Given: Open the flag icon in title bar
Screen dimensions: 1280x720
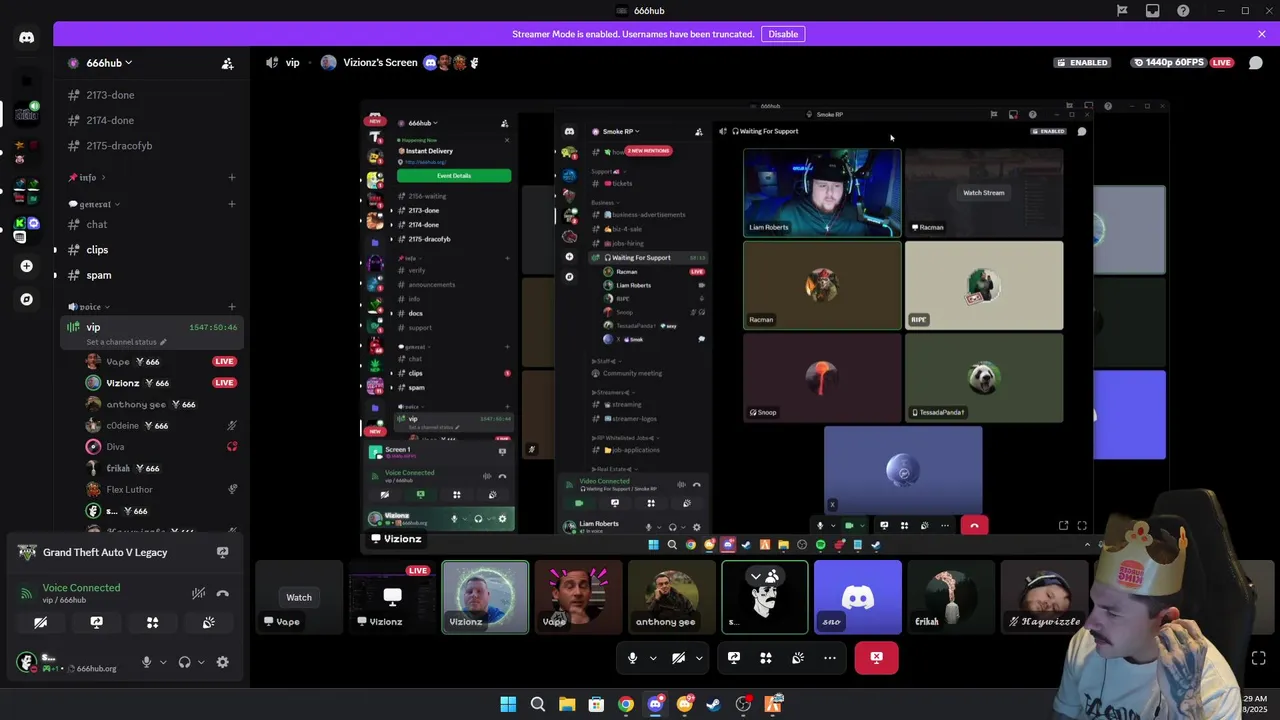Looking at the screenshot, I should pos(1122,11).
